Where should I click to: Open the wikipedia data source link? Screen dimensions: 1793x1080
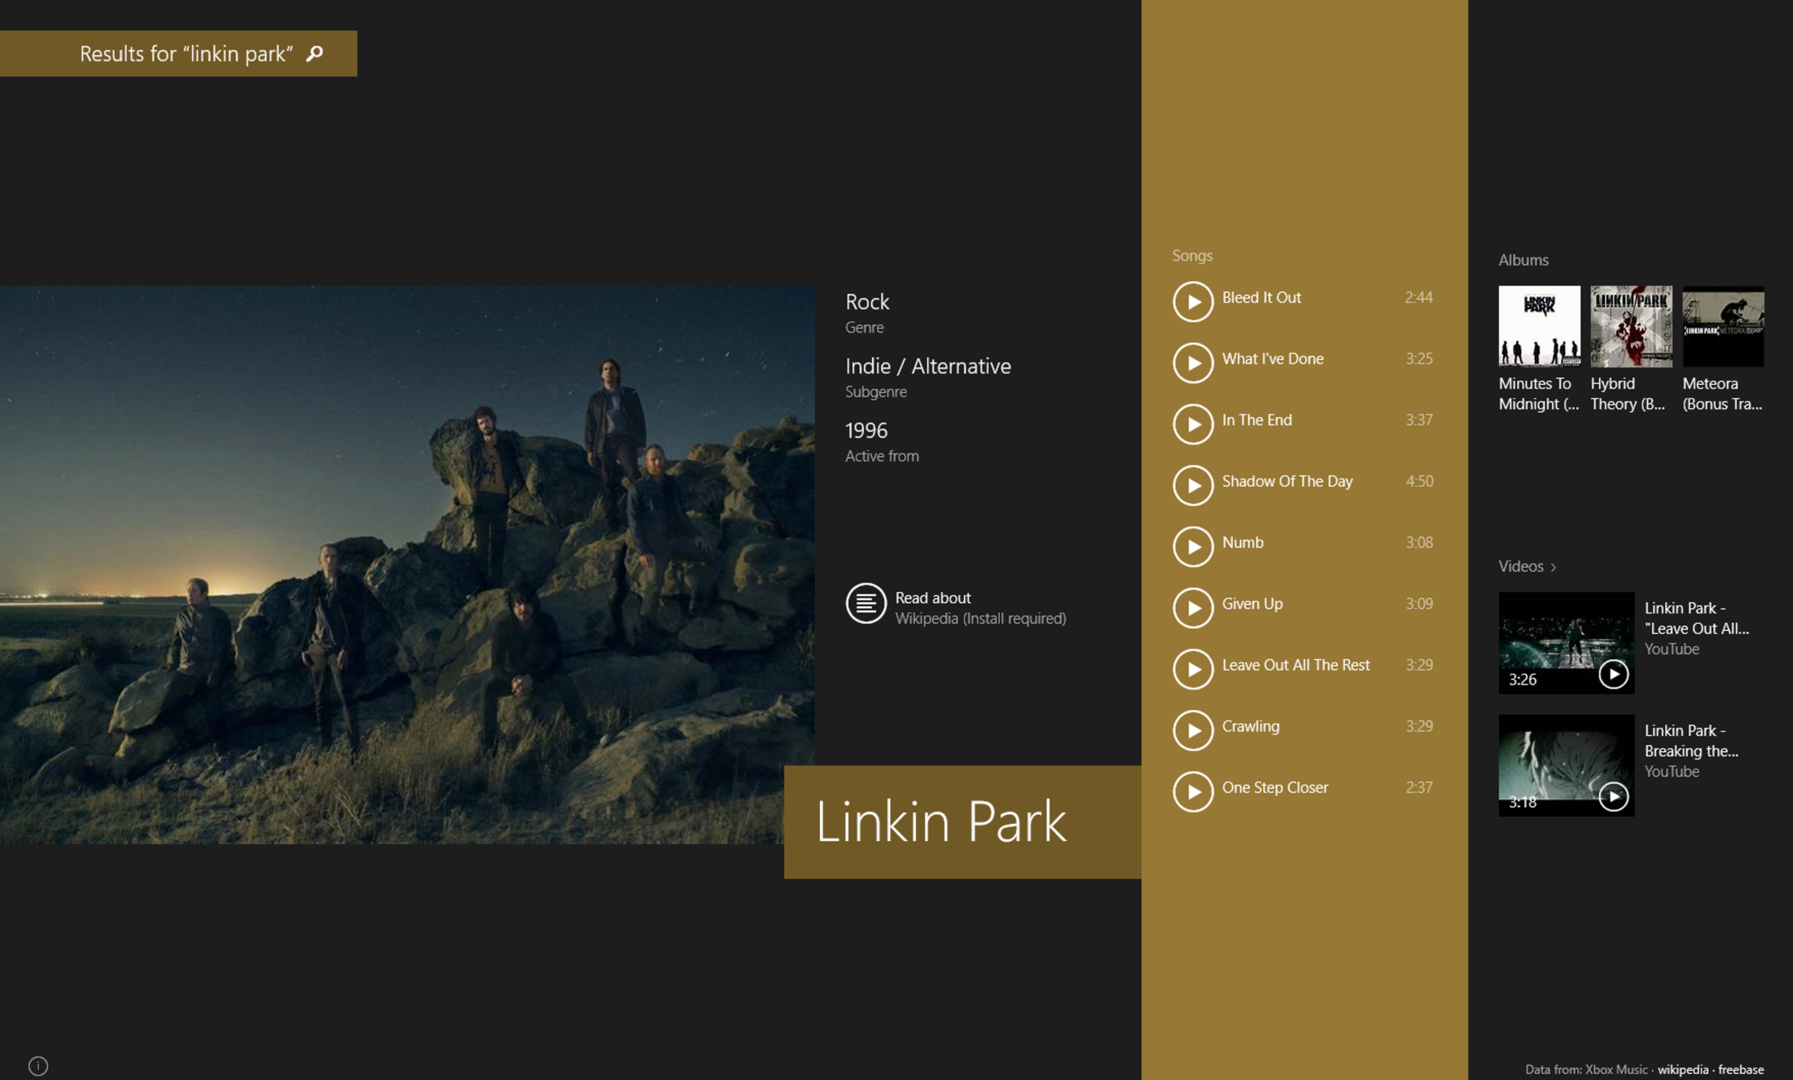pyautogui.click(x=1682, y=1069)
